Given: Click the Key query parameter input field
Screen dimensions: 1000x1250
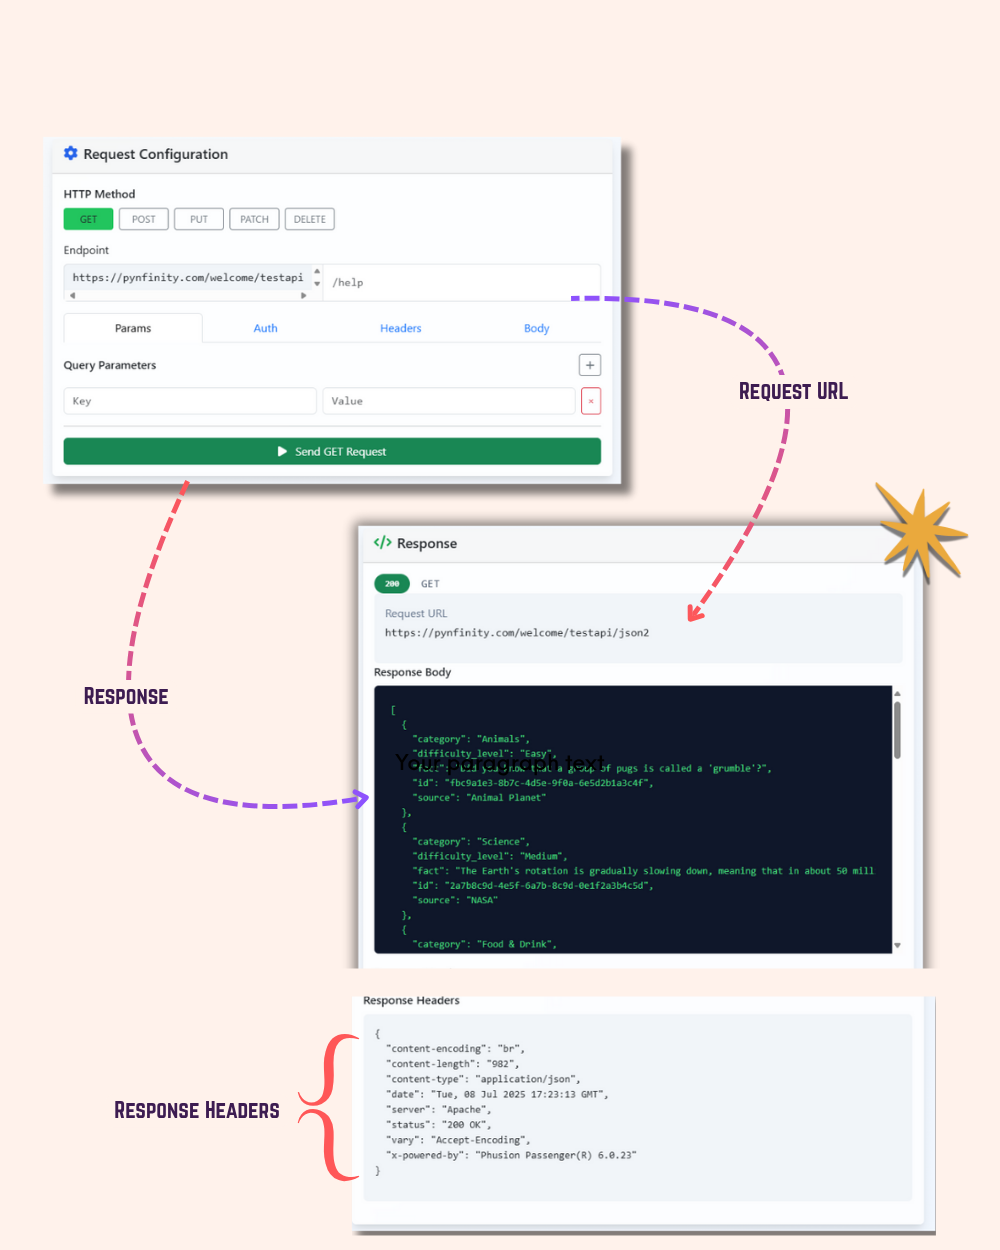Looking at the screenshot, I should pos(190,401).
